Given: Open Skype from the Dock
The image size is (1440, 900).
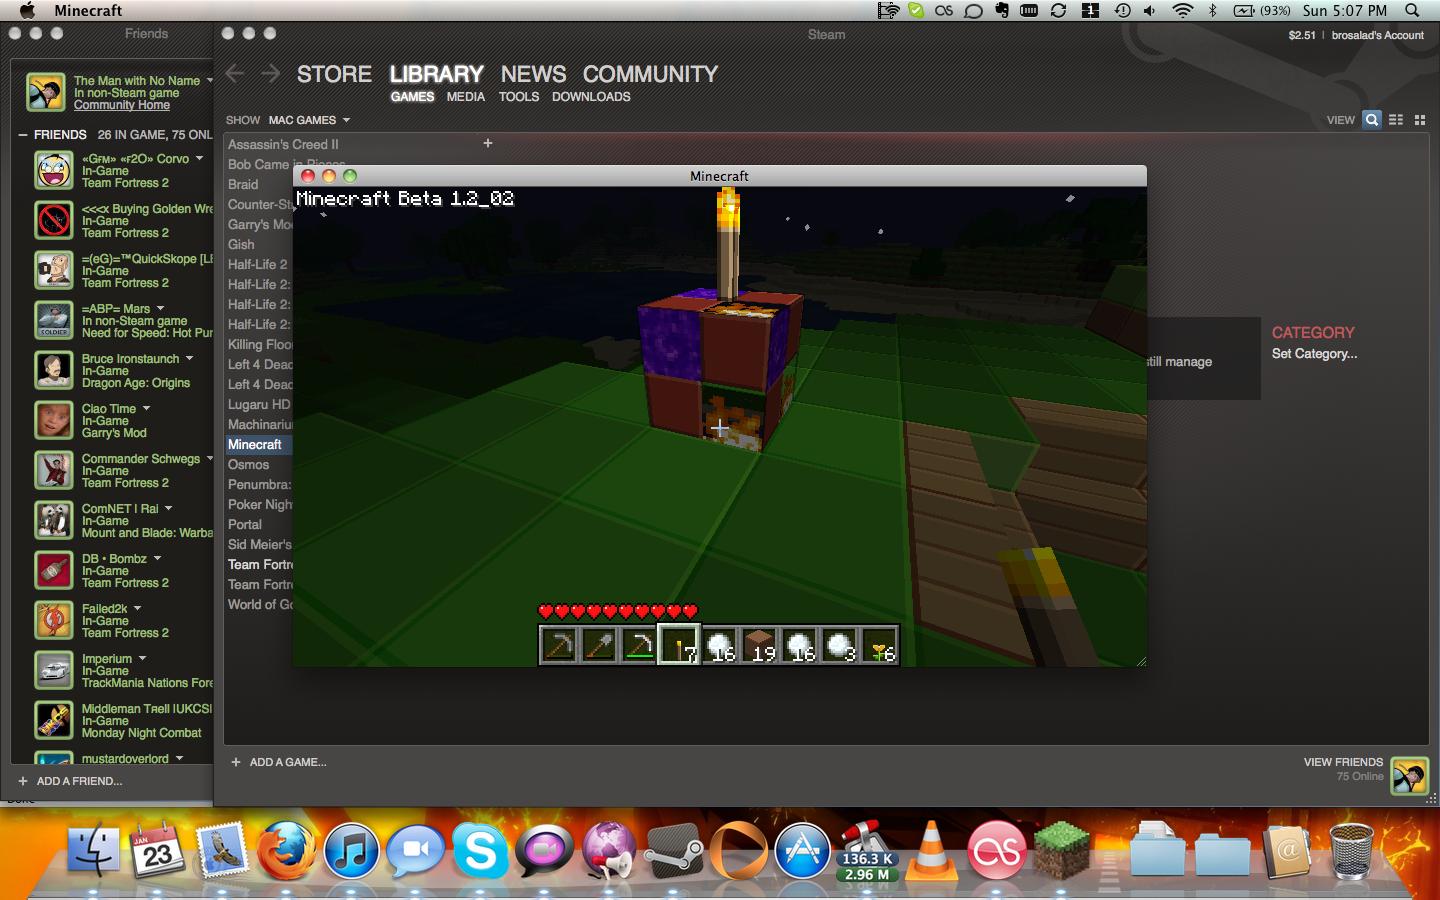Looking at the screenshot, I should [480, 851].
